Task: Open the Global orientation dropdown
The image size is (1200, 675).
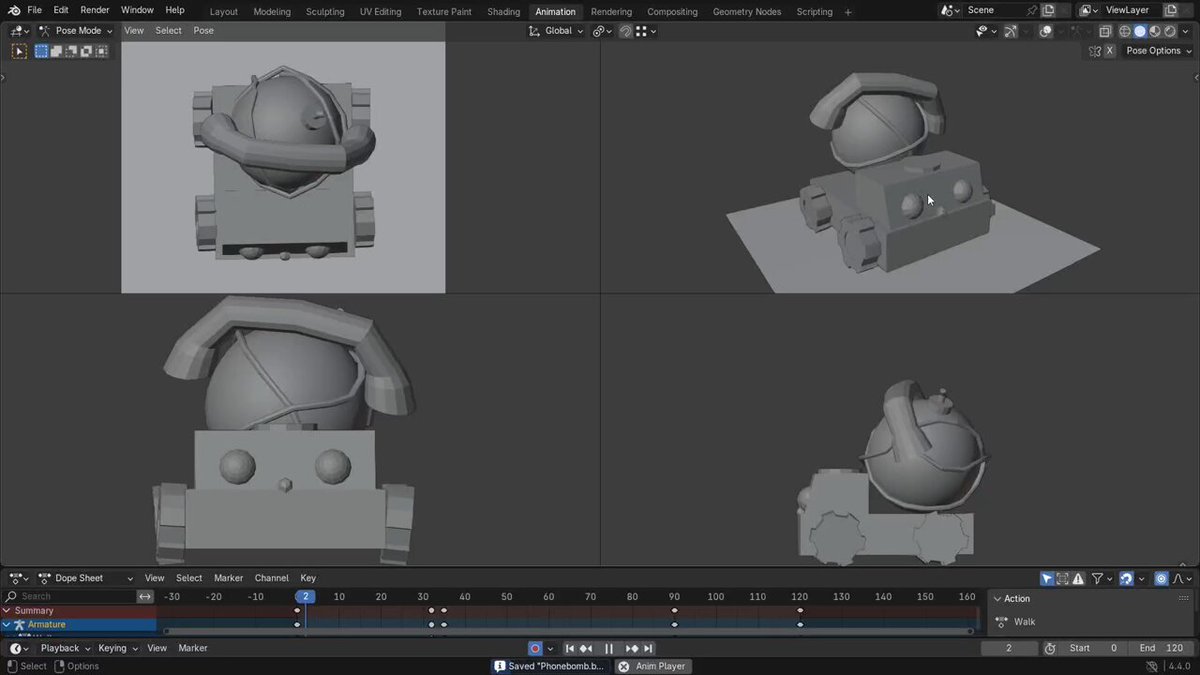Action: coord(556,31)
